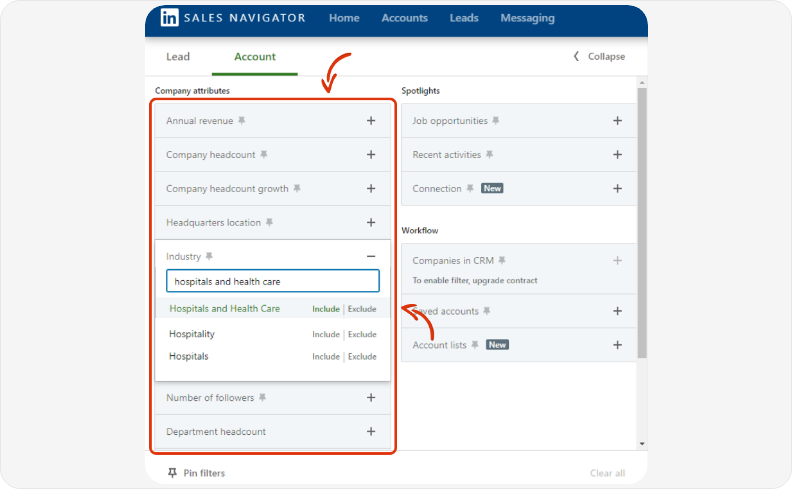Exclude the Hospitality industry
Image resolution: width=792 pixels, height=489 pixels.
point(362,334)
